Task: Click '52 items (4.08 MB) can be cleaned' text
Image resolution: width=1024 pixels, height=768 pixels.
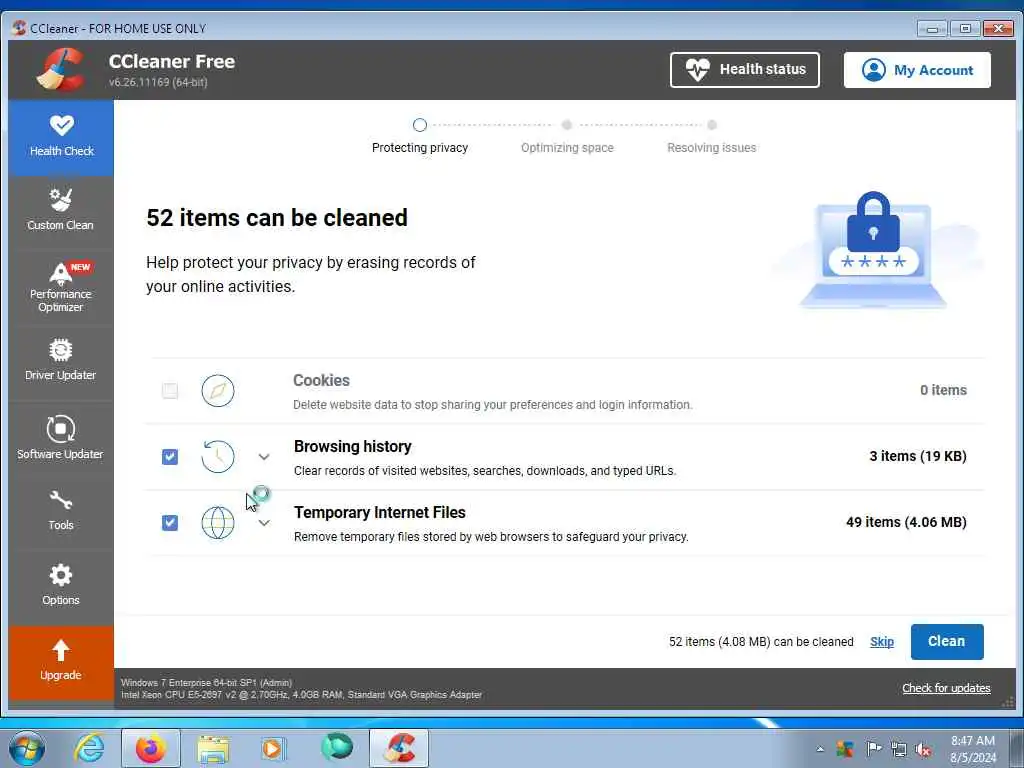Action: (761, 642)
